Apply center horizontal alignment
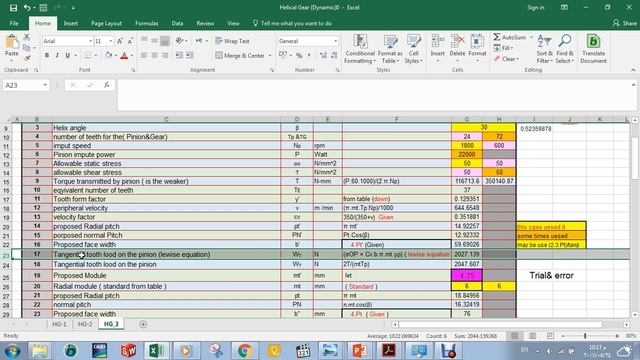This screenshot has height=360, width=640. click(154, 55)
